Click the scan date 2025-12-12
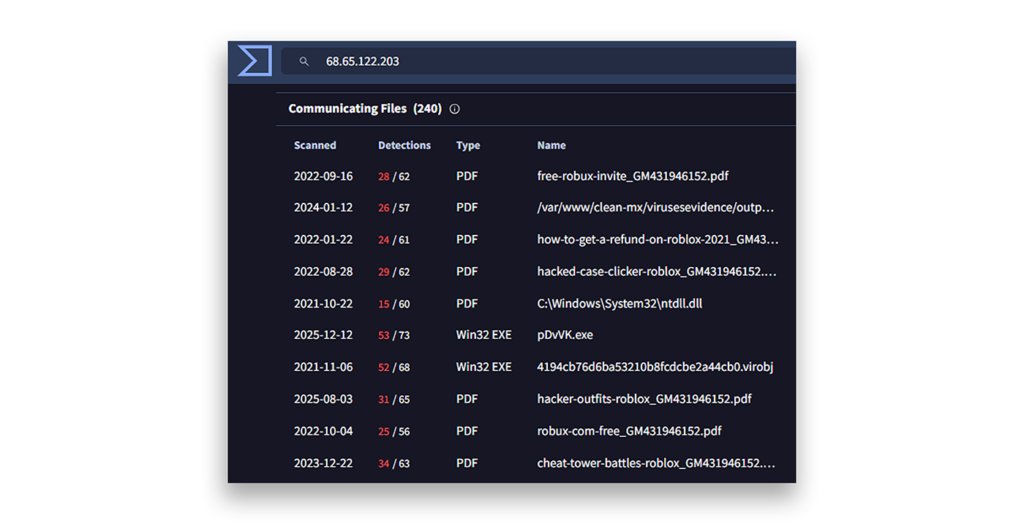The height and width of the screenshot is (524, 1024). pos(323,335)
